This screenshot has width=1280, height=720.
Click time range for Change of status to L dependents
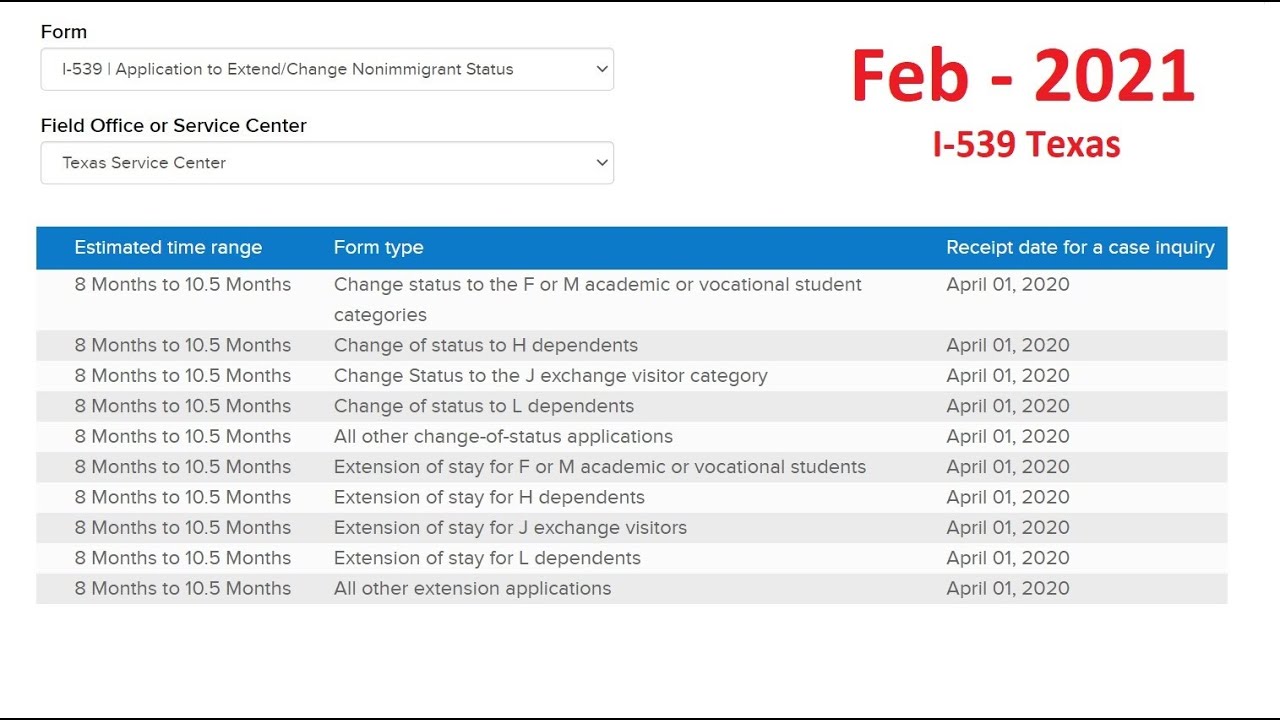183,406
